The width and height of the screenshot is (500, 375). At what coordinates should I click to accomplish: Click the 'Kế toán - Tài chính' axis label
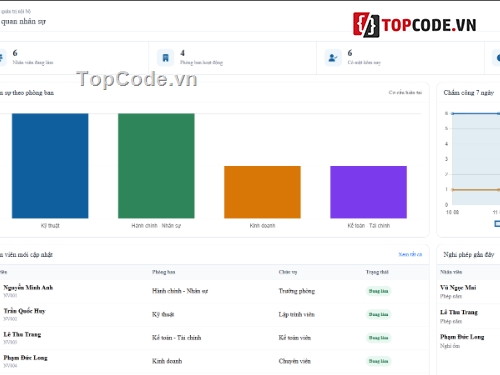368,226
